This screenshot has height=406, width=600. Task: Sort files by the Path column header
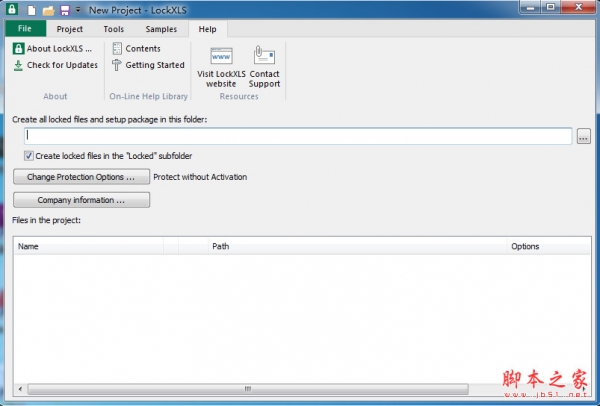tap(357, 246)
